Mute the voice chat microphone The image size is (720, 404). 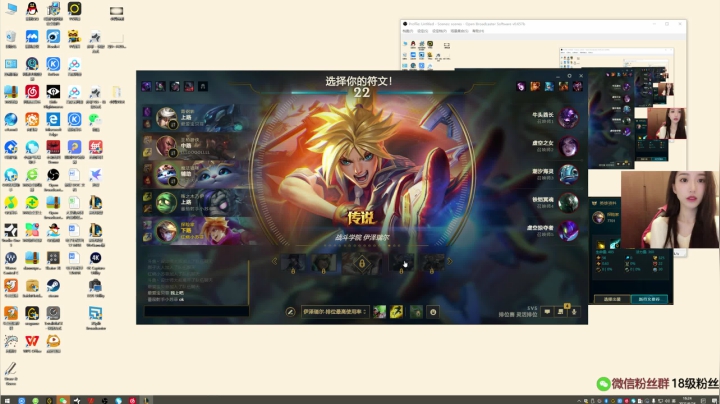click(x=574, y=312)
